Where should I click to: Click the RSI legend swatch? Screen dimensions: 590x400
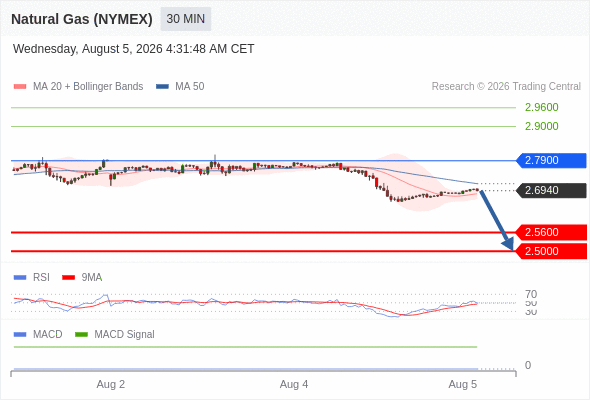pyautogui.click(x=20, y=278)
